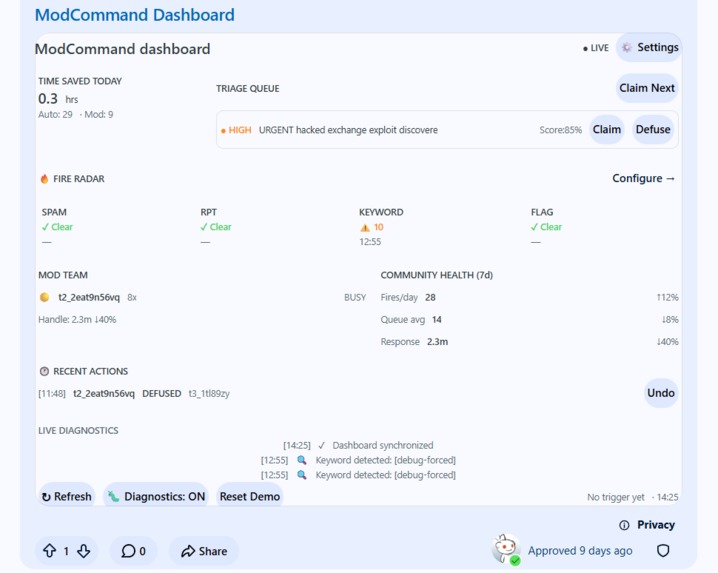Click the 0.3 hrs time saved value
Screen dimensions: 718x573
pyautogui.click(x=58, y=99)
